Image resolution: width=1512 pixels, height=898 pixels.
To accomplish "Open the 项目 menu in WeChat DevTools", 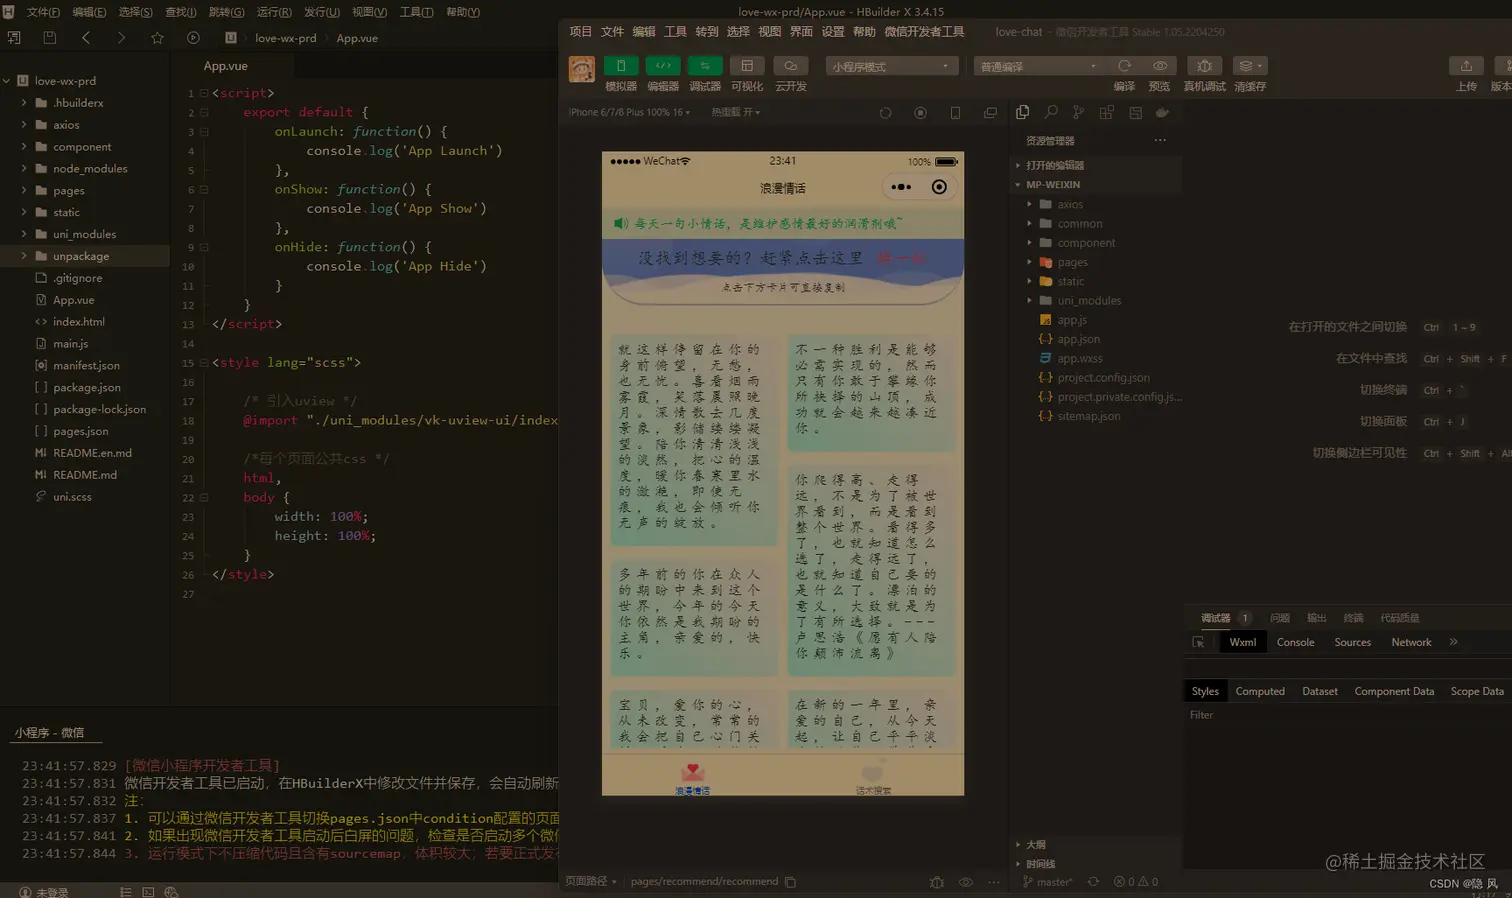I will (x=580, y=31).
